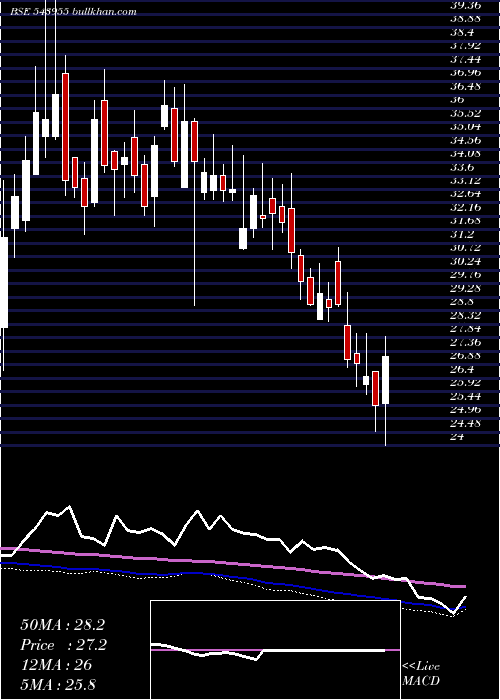Click the 33.6 price axis label
Screen dimensions: 500x700
coord(462,167)
